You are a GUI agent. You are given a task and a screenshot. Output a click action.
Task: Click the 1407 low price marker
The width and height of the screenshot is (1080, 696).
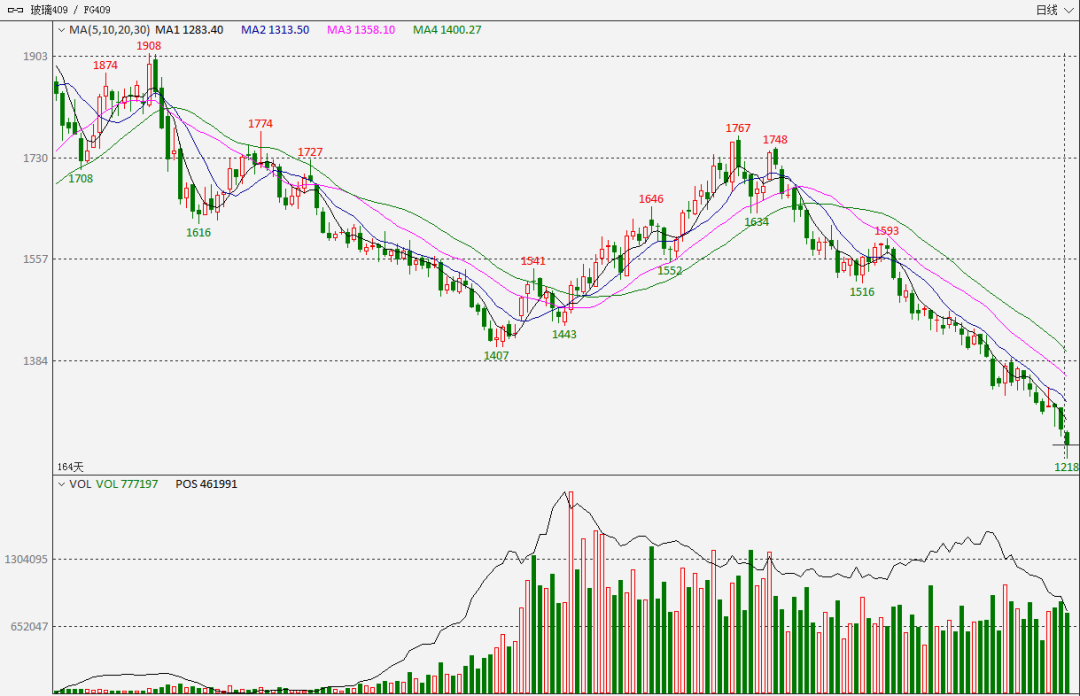(496, 356)
